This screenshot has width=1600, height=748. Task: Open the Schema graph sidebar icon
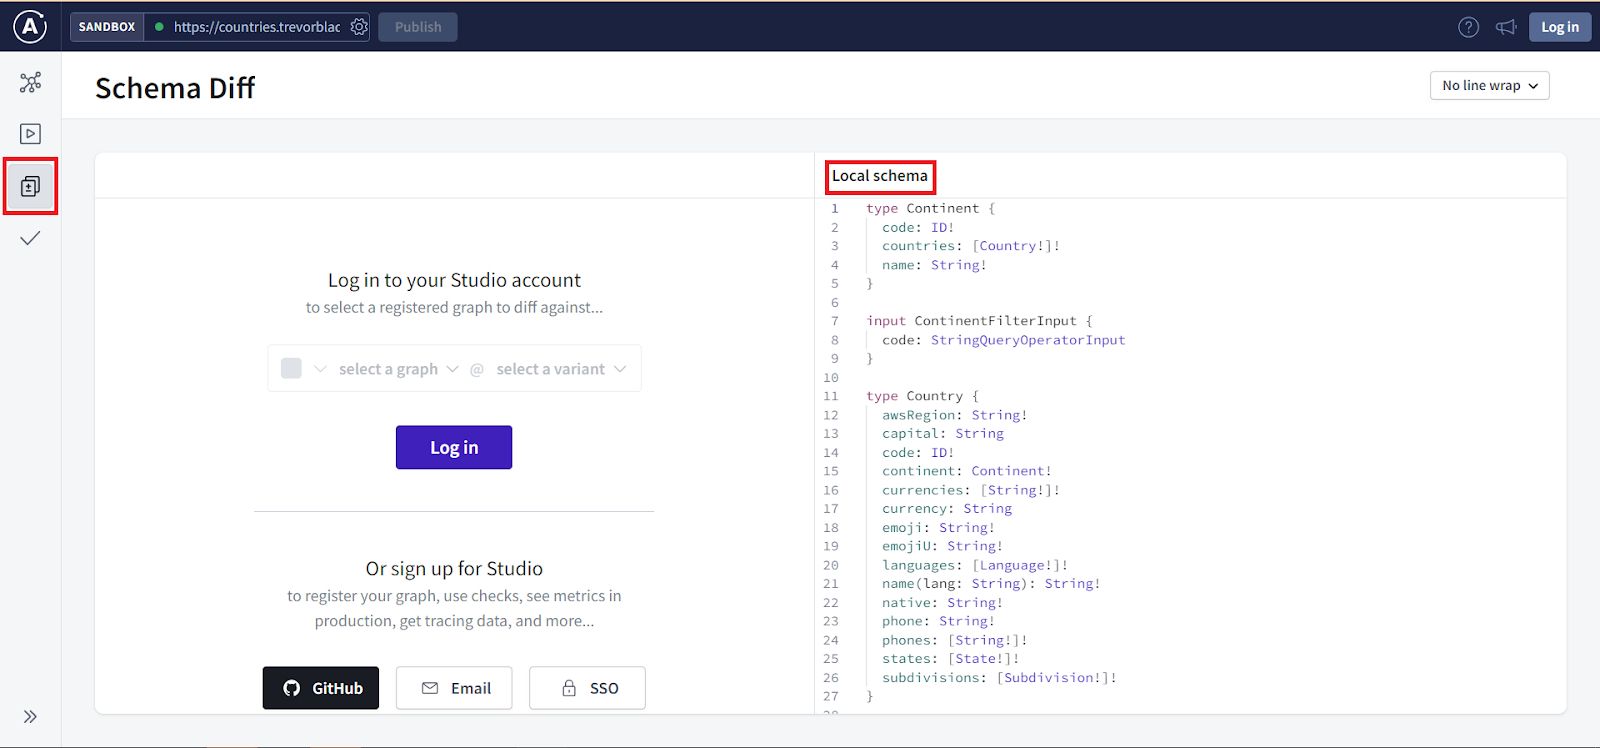pyautogui.click(x=30, y=82)
